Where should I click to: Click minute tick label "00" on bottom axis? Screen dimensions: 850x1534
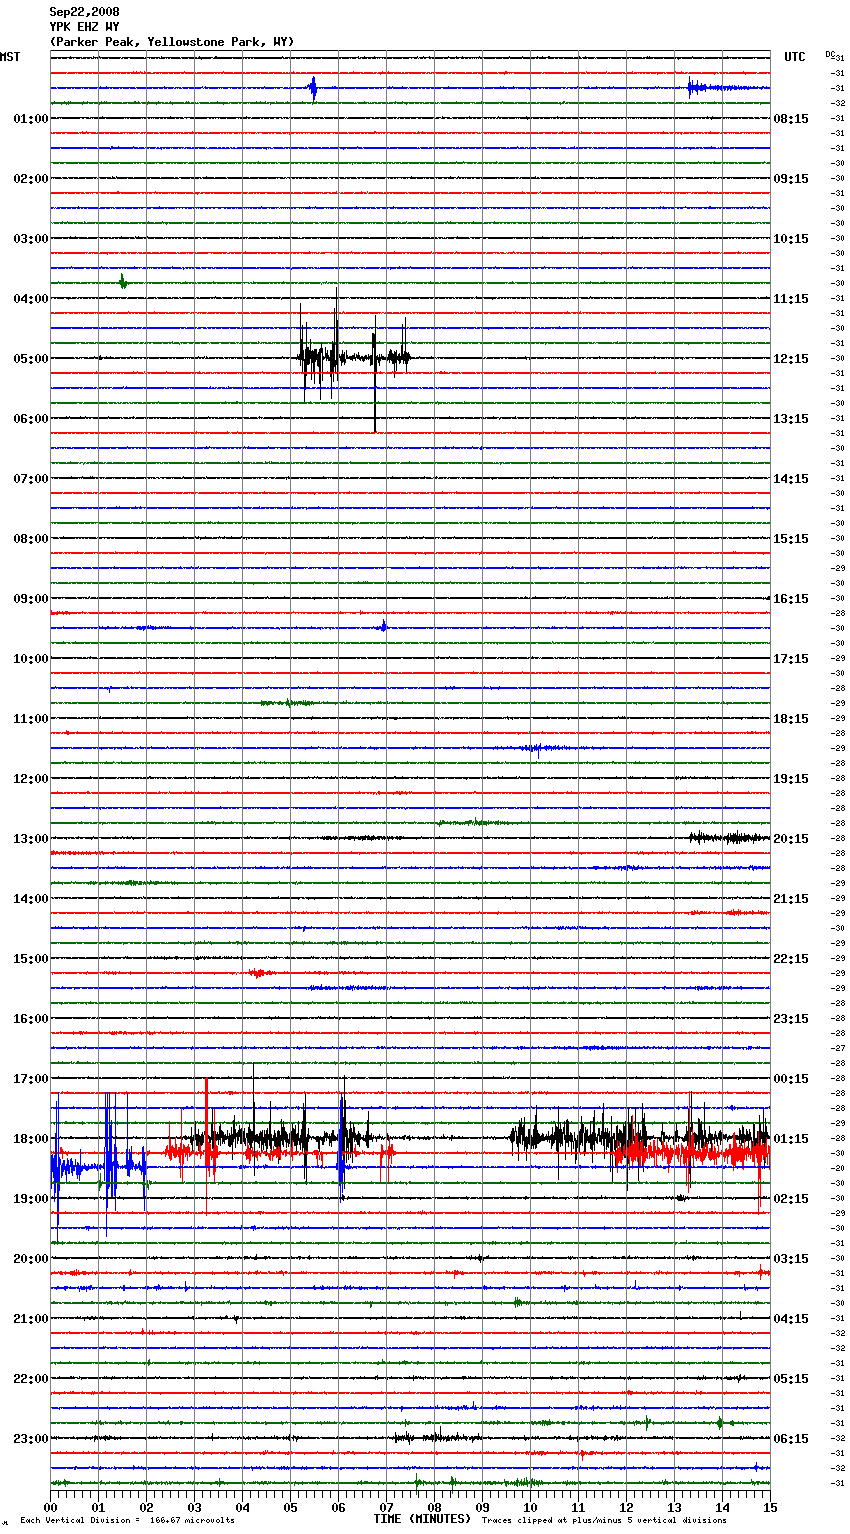pos(51,1507)
